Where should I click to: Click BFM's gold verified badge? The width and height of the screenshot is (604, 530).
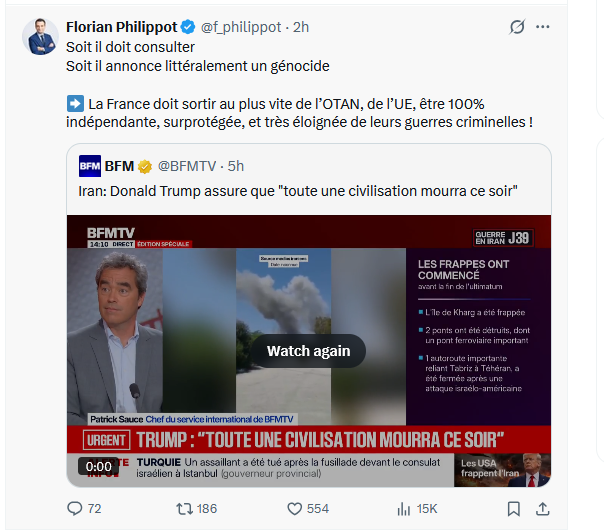144,165
